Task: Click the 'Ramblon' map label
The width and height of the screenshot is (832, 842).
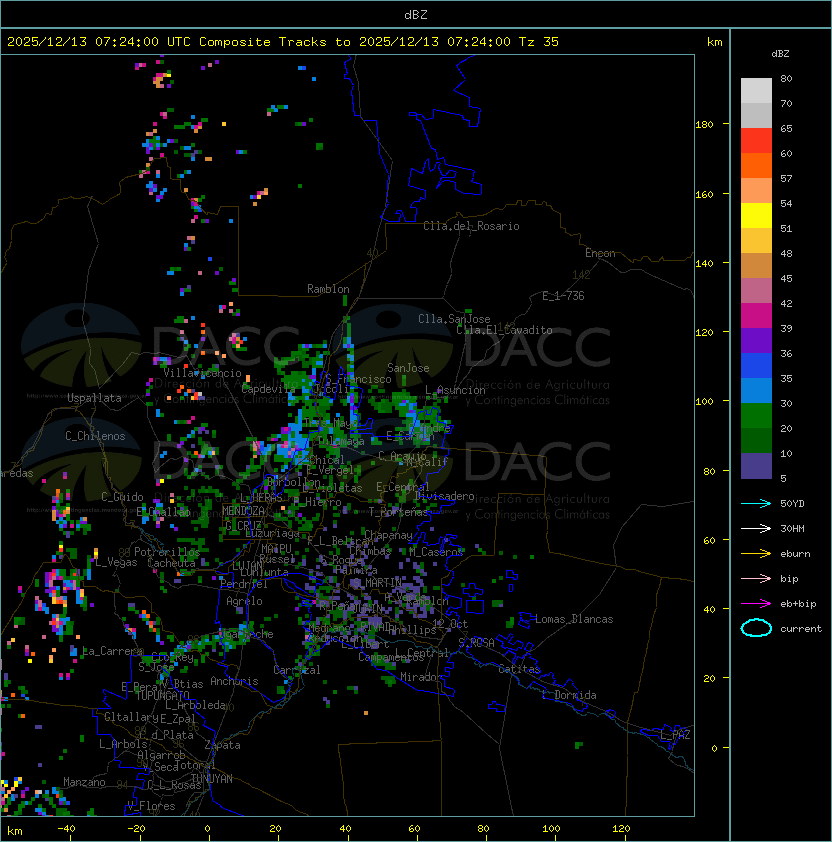Action: pyautogui.click(x=328, y=289)
